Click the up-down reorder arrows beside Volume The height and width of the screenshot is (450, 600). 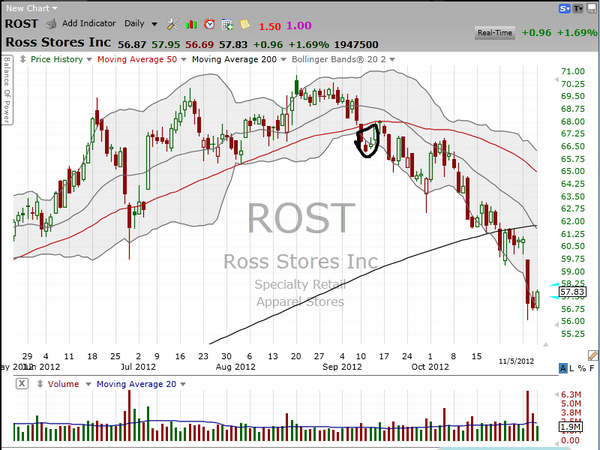[40, 384]
